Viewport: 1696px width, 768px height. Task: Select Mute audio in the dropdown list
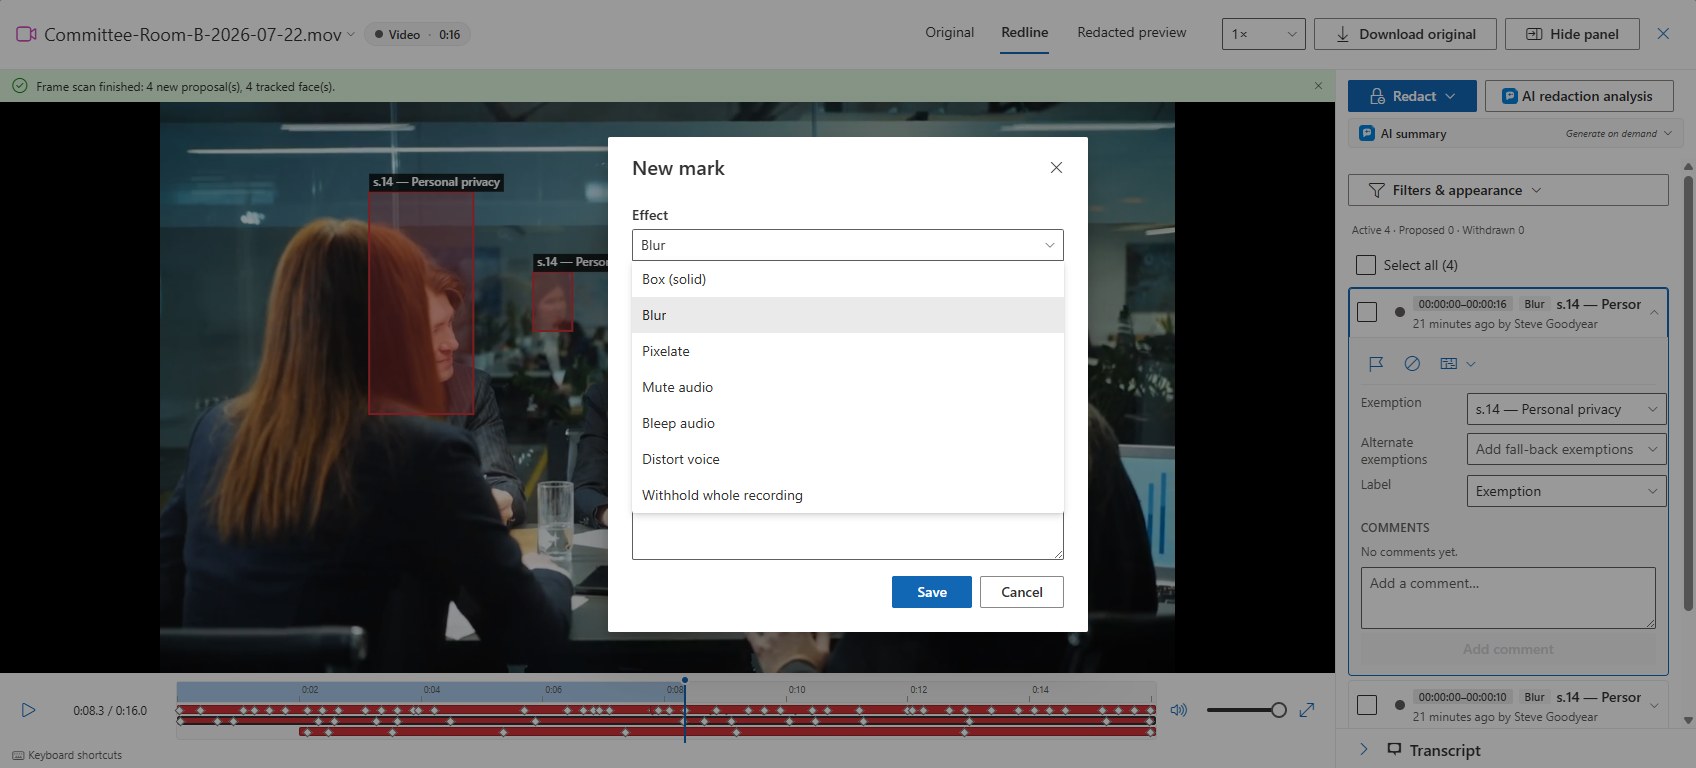click(x=847, y=387)
